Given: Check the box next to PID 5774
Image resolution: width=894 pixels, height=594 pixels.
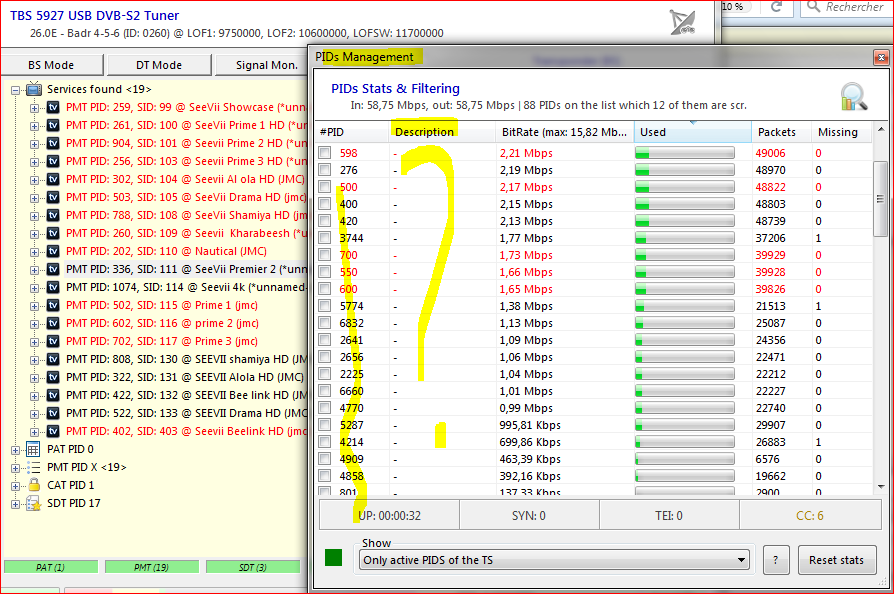Looking at the screenshot, I should [325, 306].
